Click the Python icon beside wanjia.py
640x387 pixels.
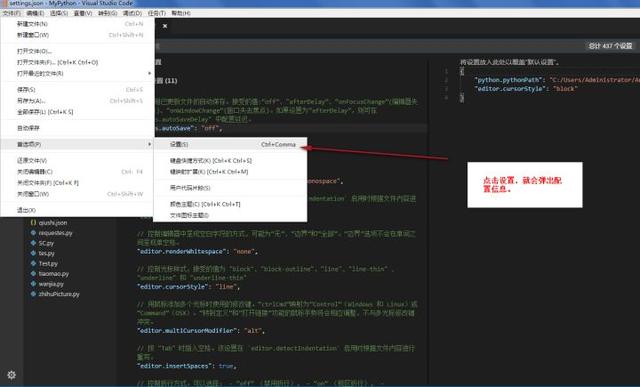point(33,284)
